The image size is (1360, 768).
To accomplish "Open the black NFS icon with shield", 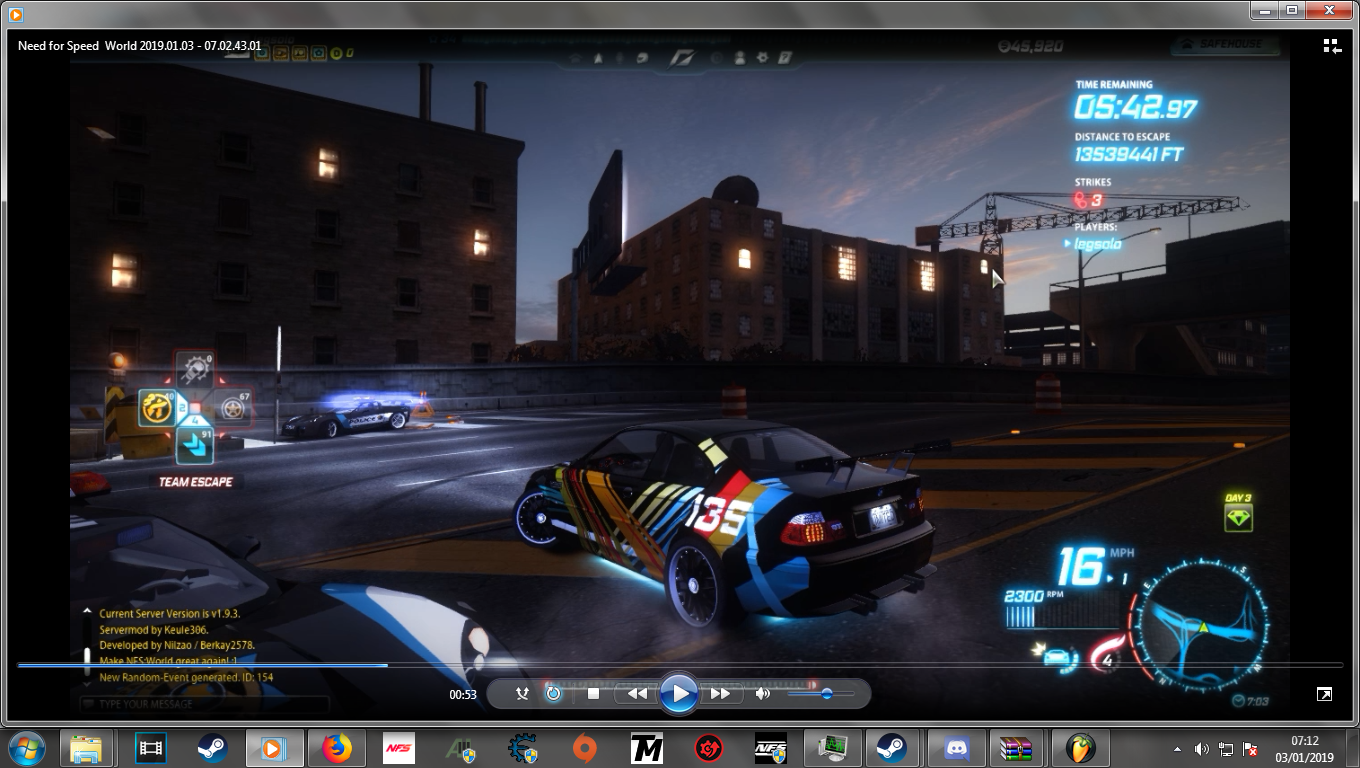I will pos(771,748).
